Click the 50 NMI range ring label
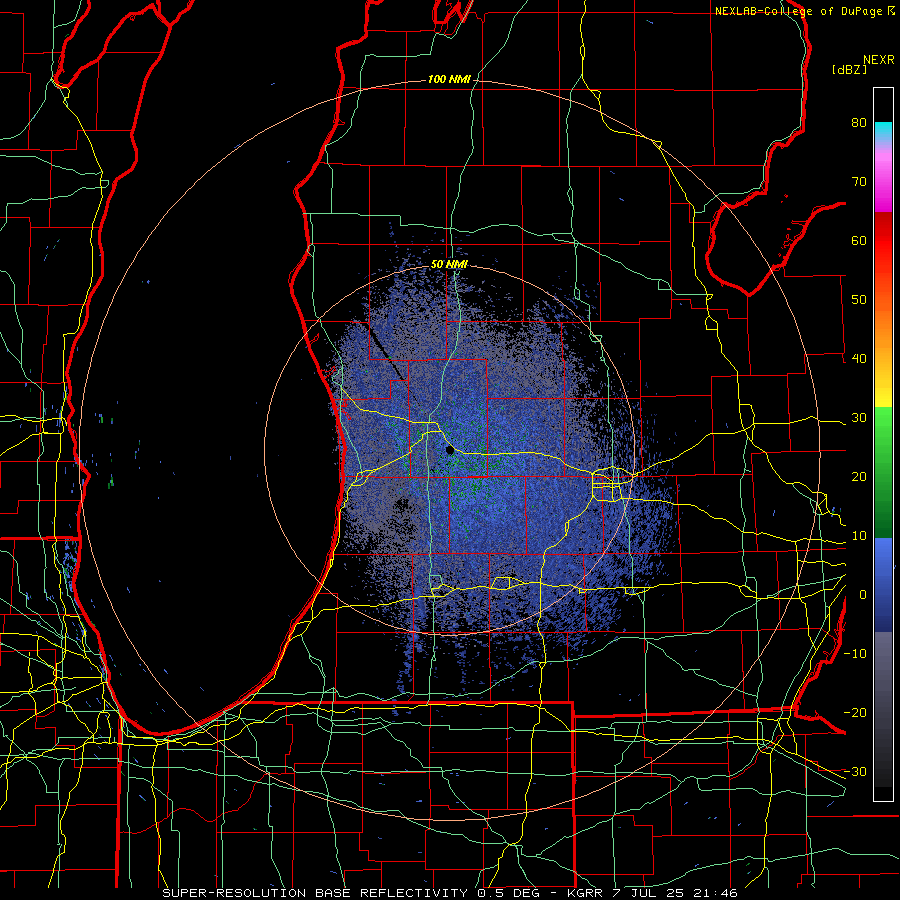This screenshot has width=900, height=900. click(449, 265)
